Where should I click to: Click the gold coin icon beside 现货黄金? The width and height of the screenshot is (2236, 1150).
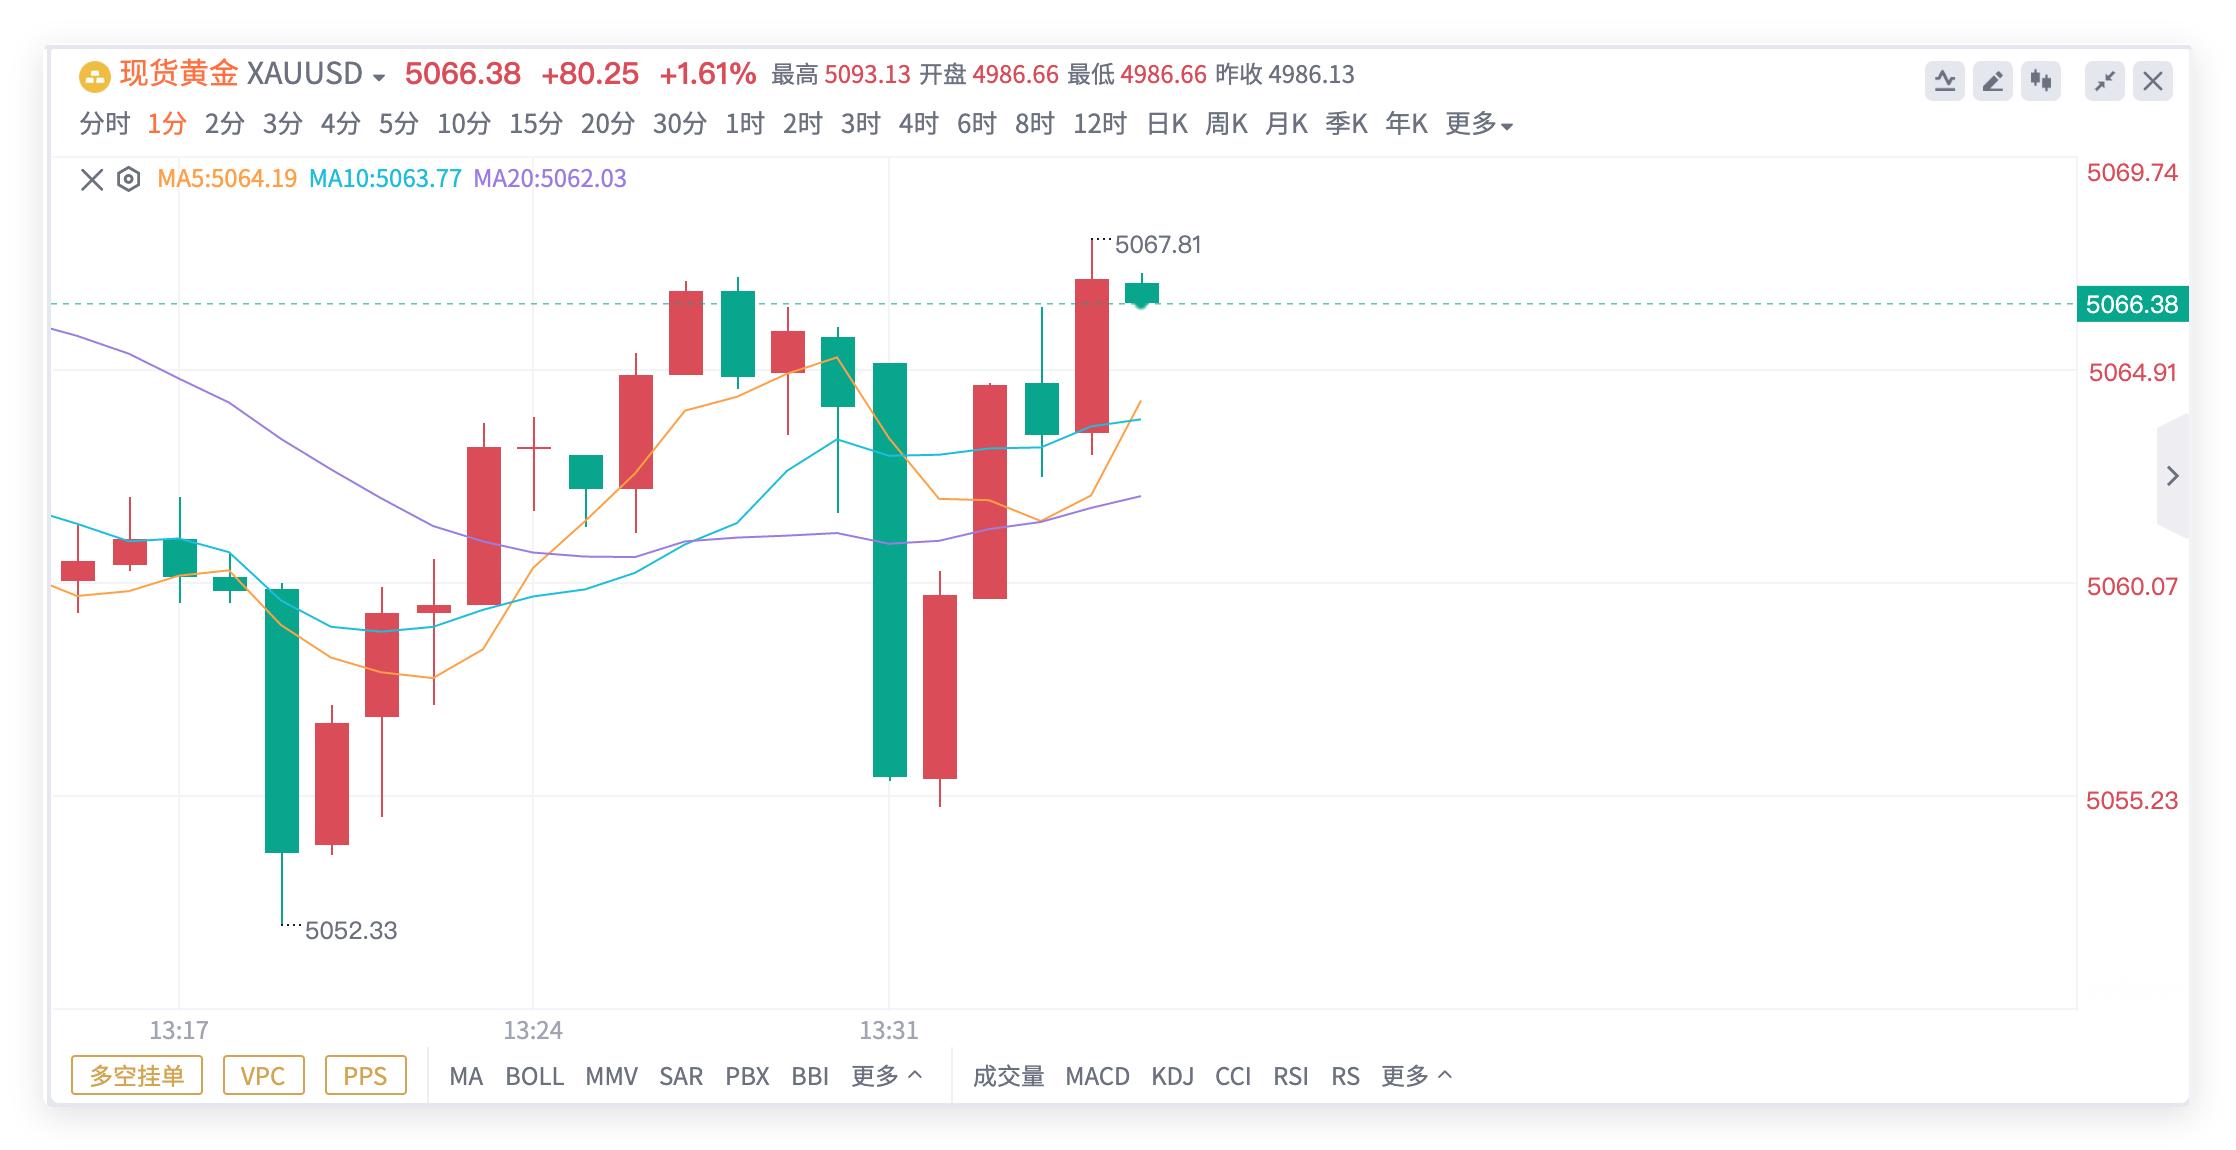point(94,76)
